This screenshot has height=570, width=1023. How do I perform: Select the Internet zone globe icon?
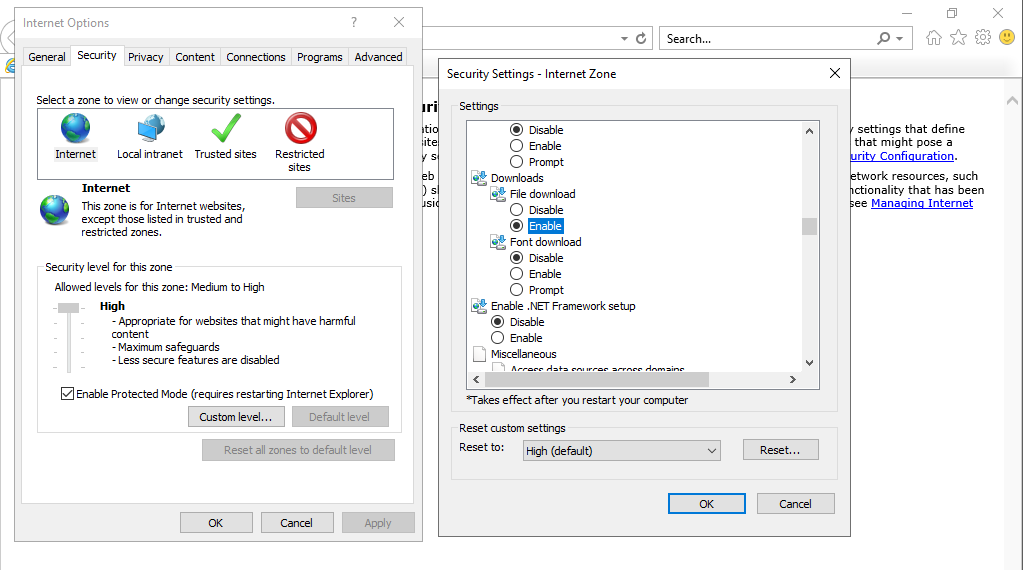click(75, 129)
